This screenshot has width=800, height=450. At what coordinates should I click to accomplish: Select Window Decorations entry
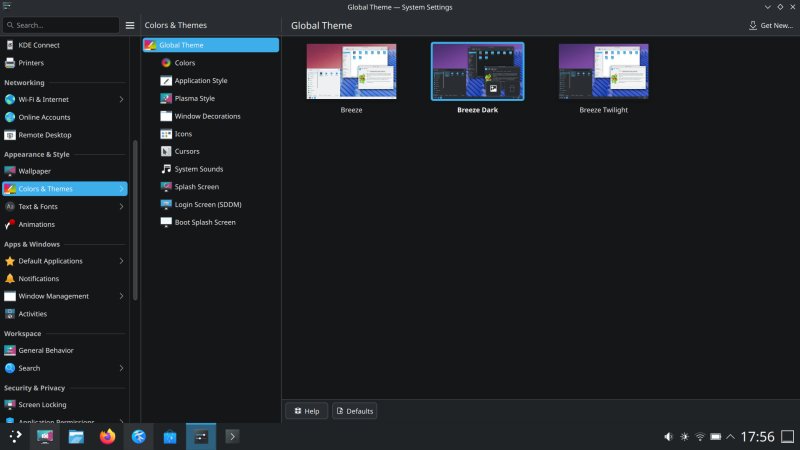pos(211,116)
